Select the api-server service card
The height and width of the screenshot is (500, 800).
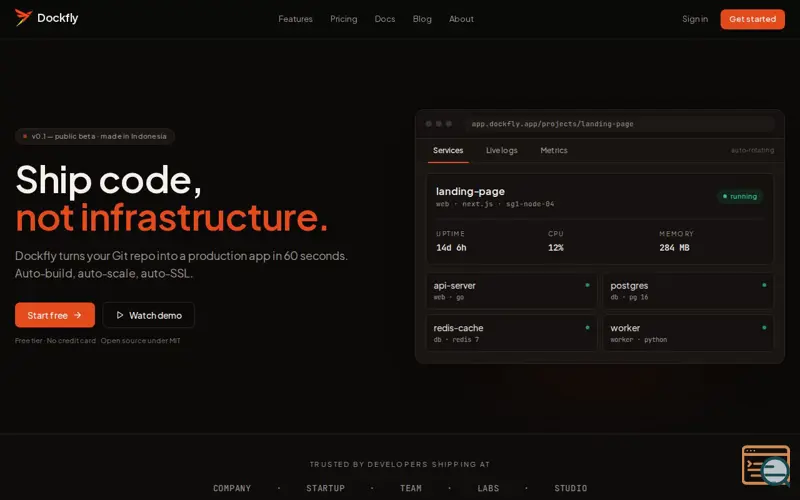[x=511, y=291]
